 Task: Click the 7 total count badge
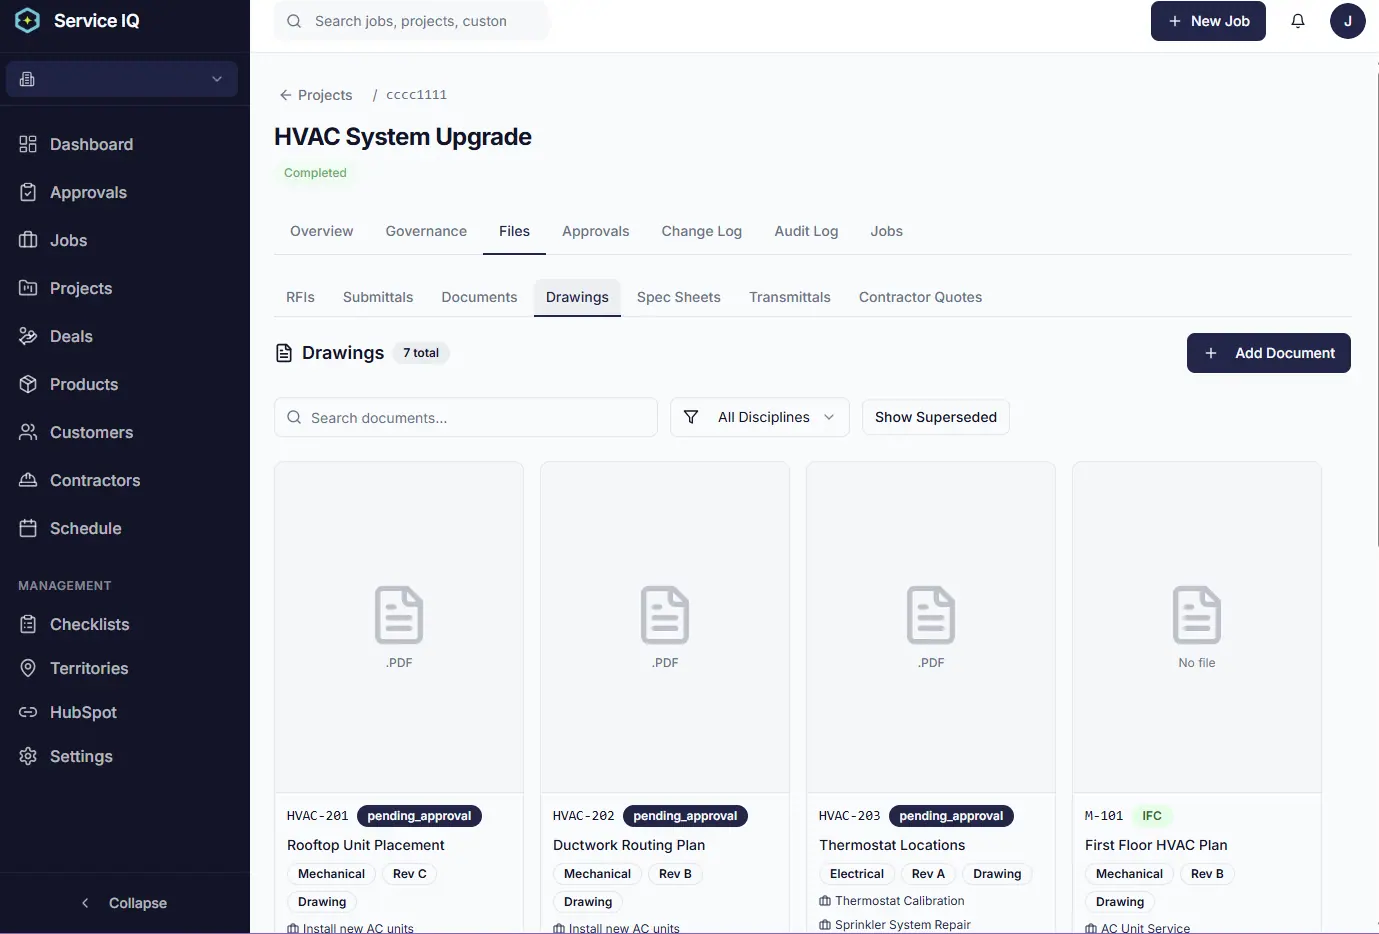[421, 353]
